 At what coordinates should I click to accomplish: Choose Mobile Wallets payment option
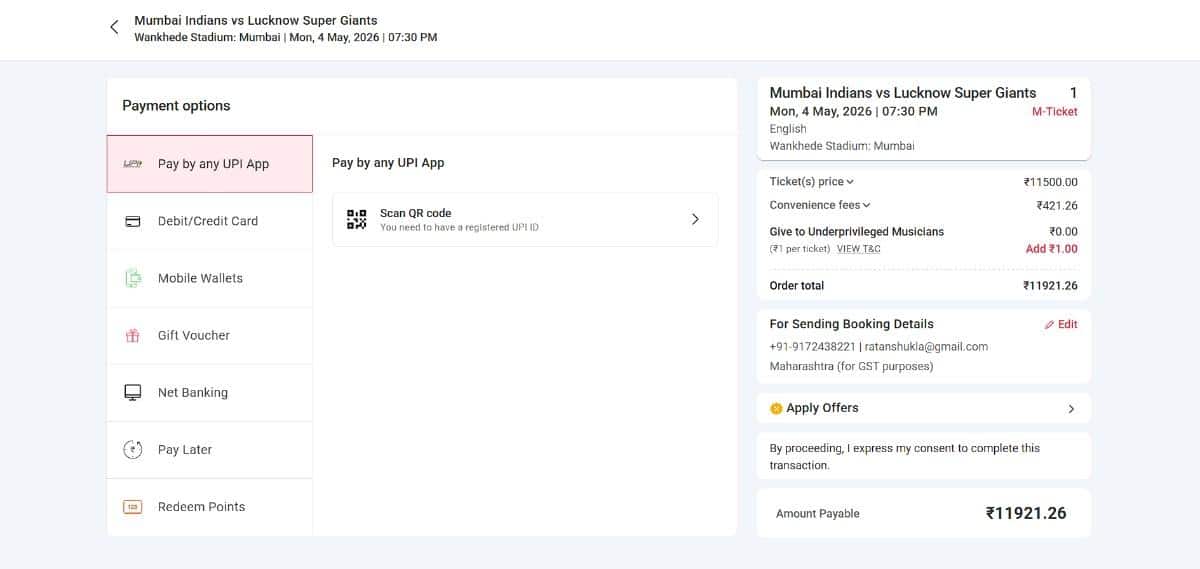[210, 278]
